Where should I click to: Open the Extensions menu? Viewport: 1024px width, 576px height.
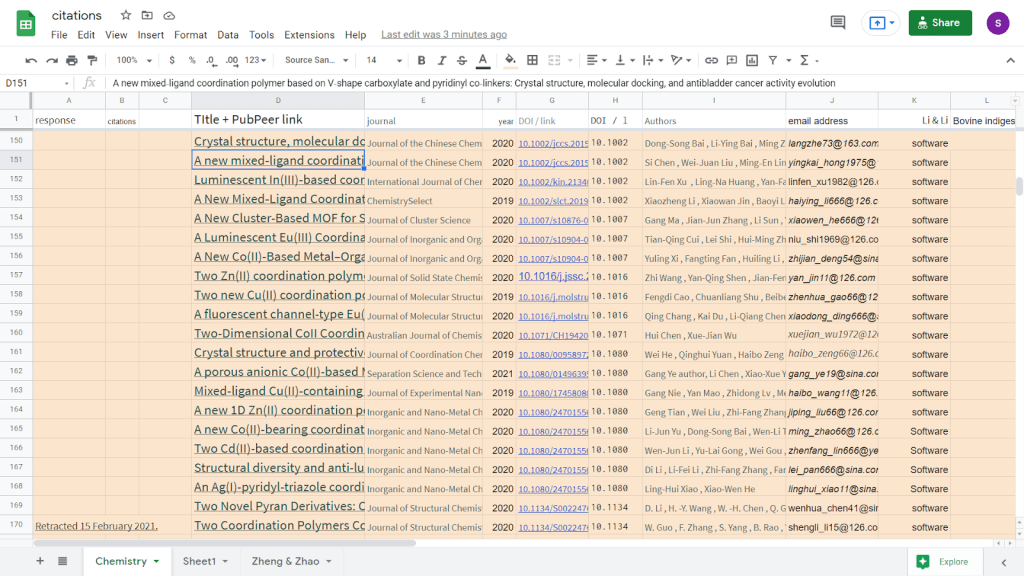click(x=309, y=35)
